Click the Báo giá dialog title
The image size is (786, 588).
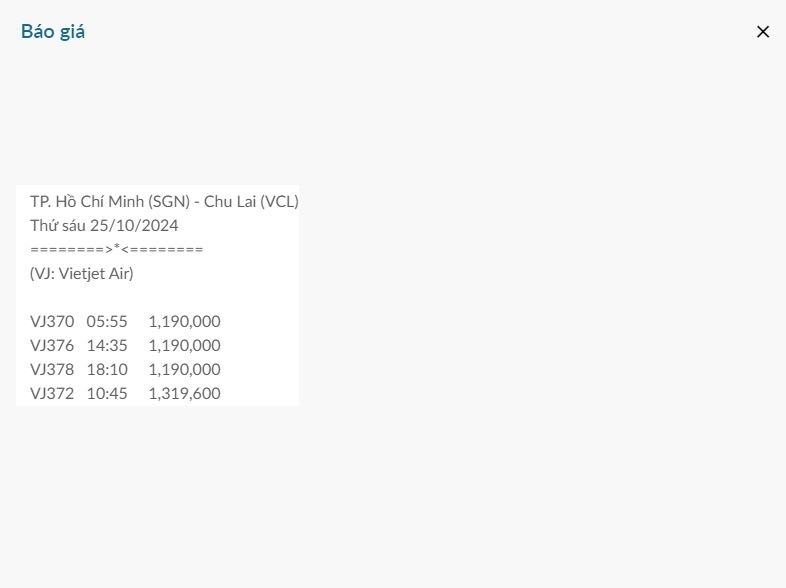(53, 31)
